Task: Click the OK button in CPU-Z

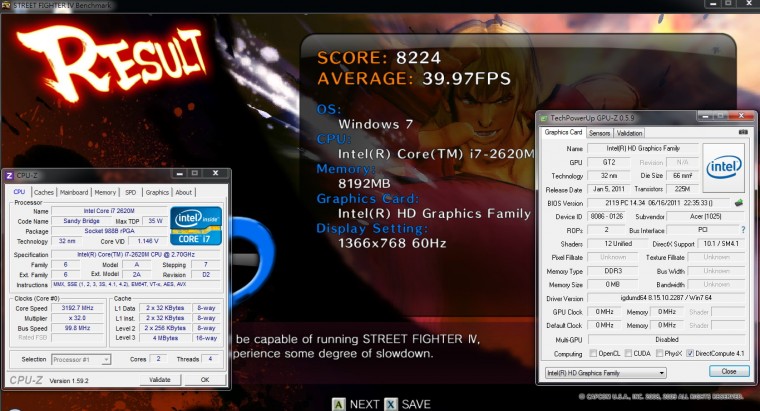Action: tap(205, 380)
